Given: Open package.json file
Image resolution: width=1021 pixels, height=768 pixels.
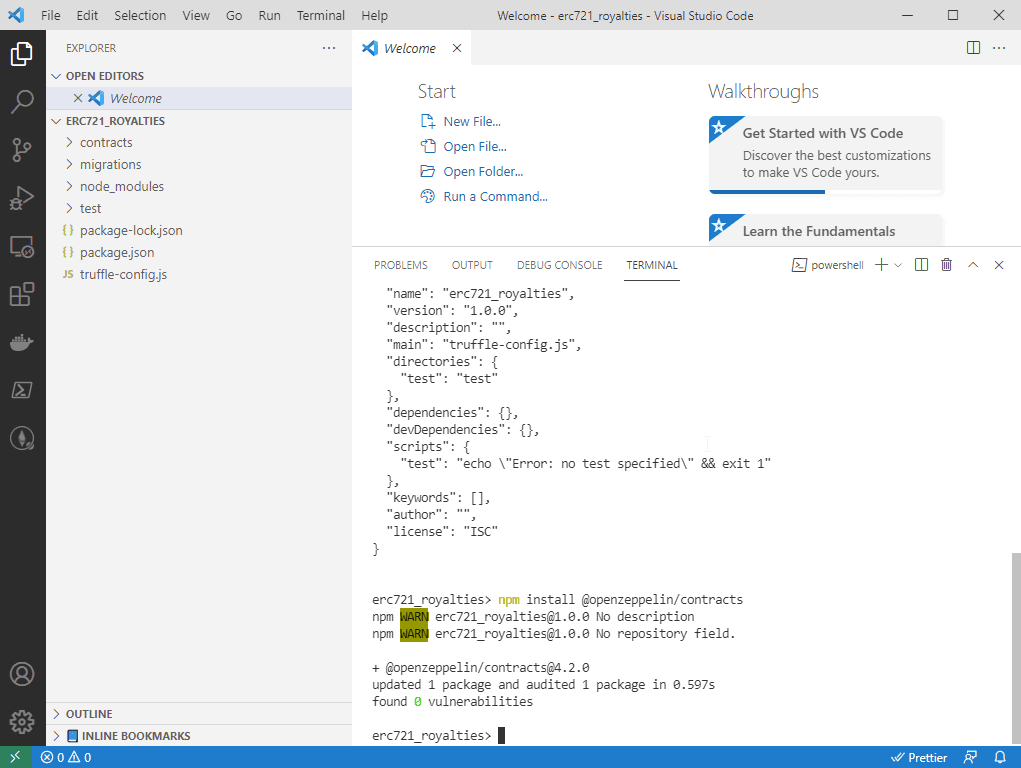Looking at the screenshot, I should click(x=199, y=252).
